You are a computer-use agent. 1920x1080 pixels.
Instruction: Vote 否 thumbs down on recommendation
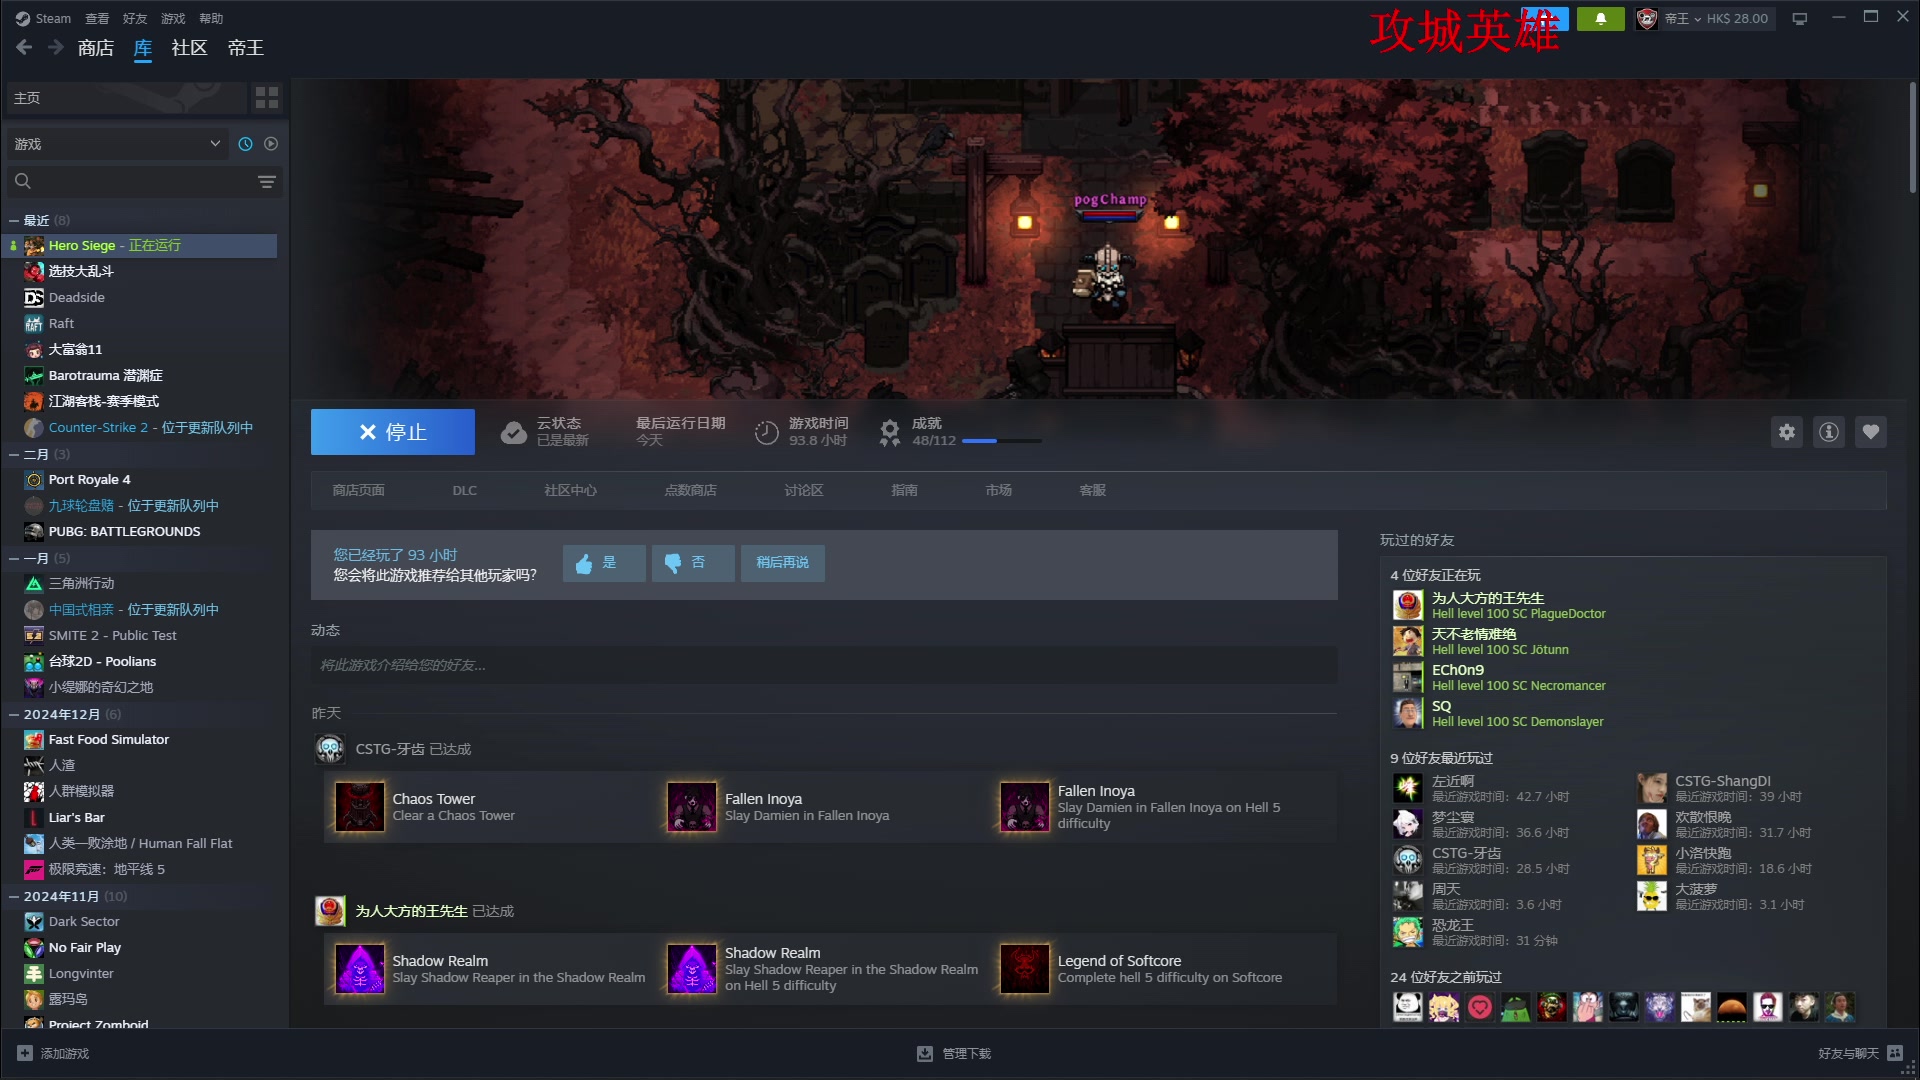(693, 563)
